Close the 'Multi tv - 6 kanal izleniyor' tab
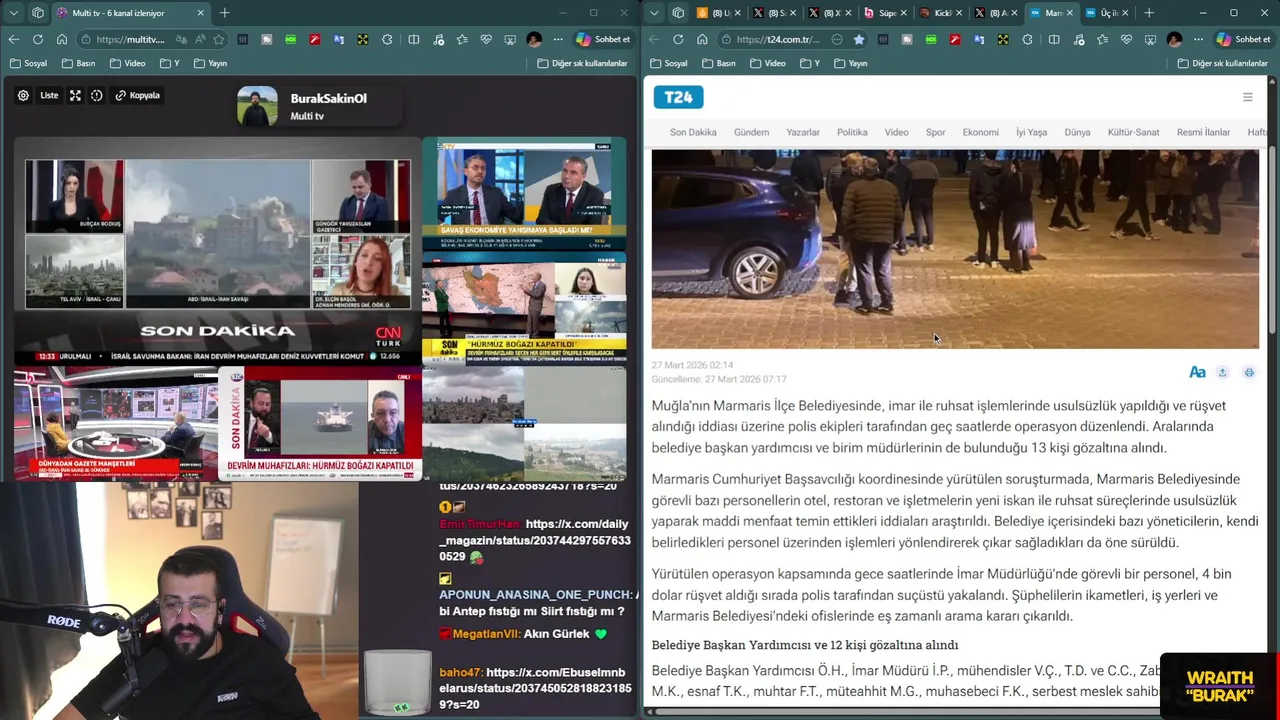Image resolution: width=1280 pixels, height=720 pixels. click(x=200, y=13)
